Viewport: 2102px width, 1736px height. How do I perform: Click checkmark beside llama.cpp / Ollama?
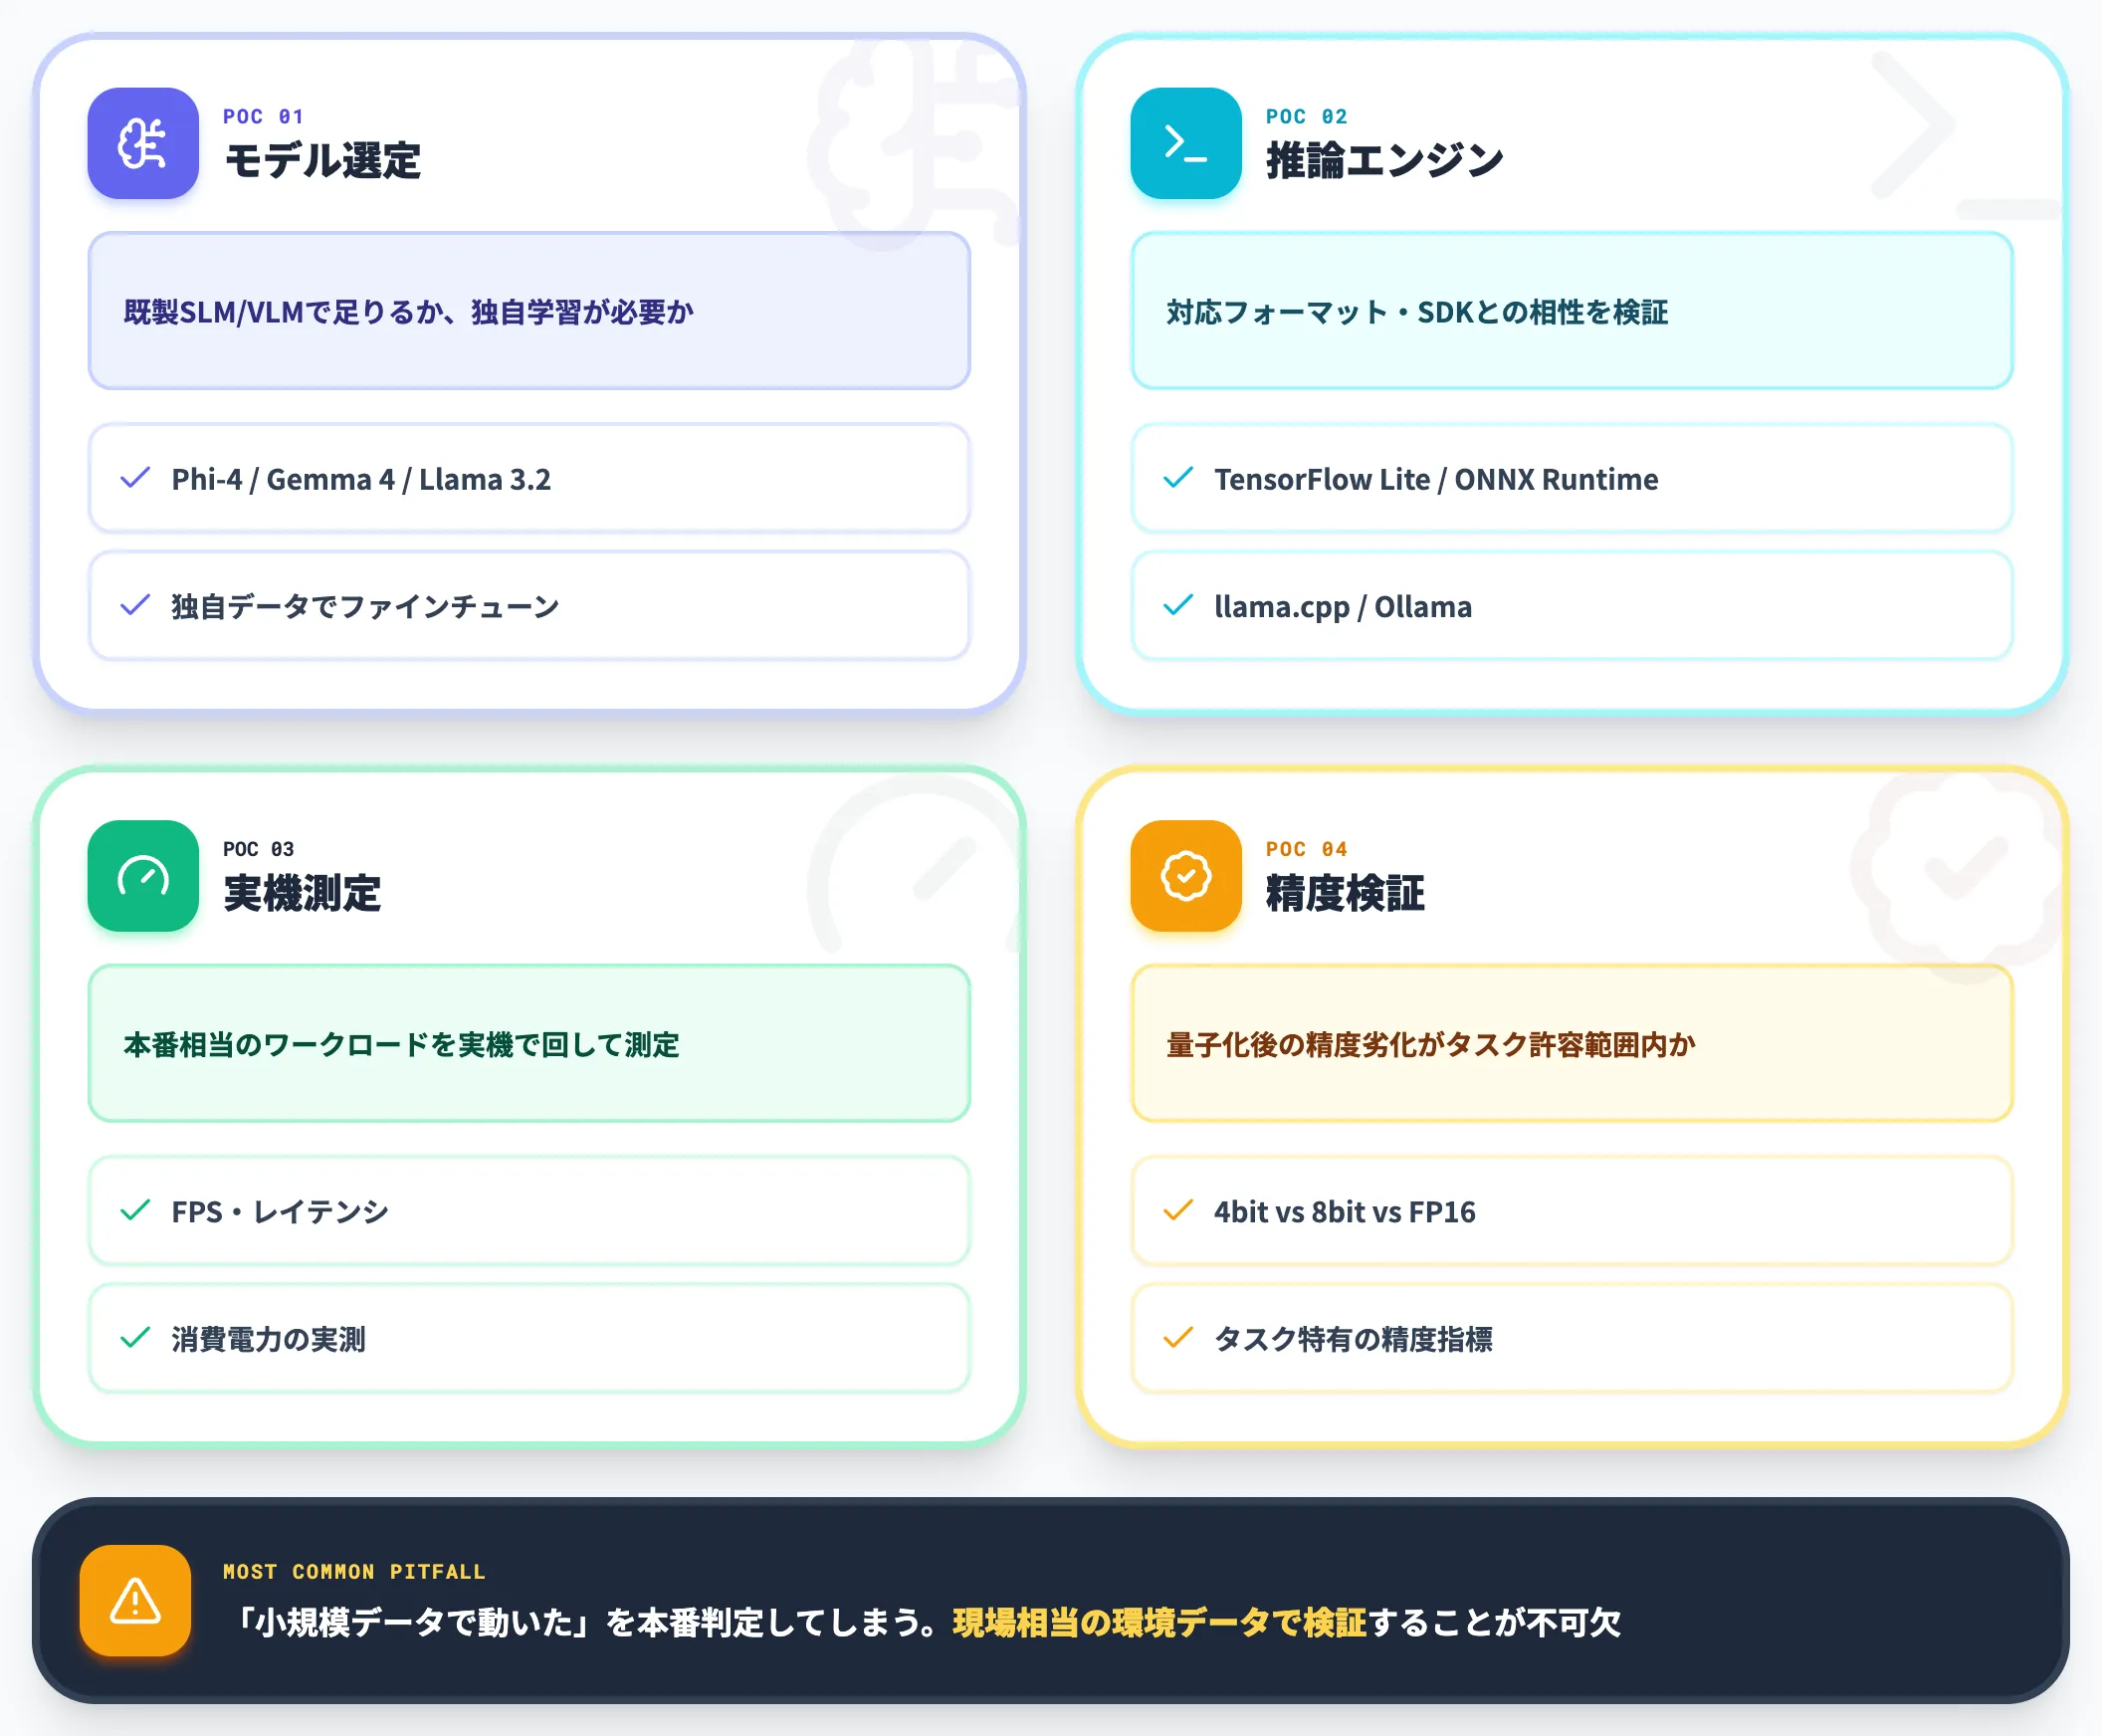1178,605
